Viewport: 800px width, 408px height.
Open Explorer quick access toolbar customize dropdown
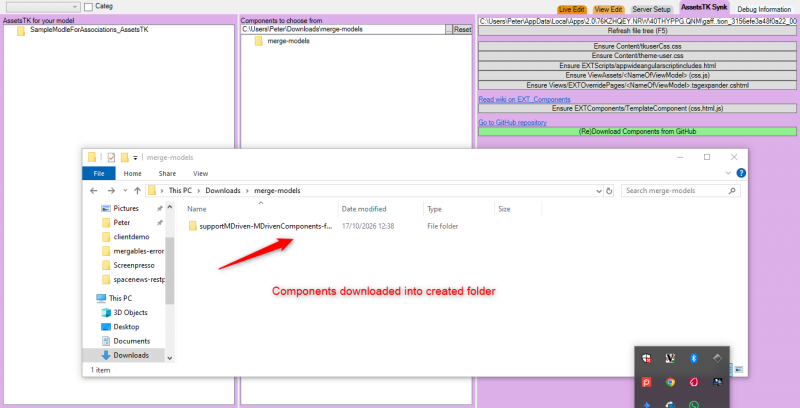pyautogui.click(x=135, y=158)
